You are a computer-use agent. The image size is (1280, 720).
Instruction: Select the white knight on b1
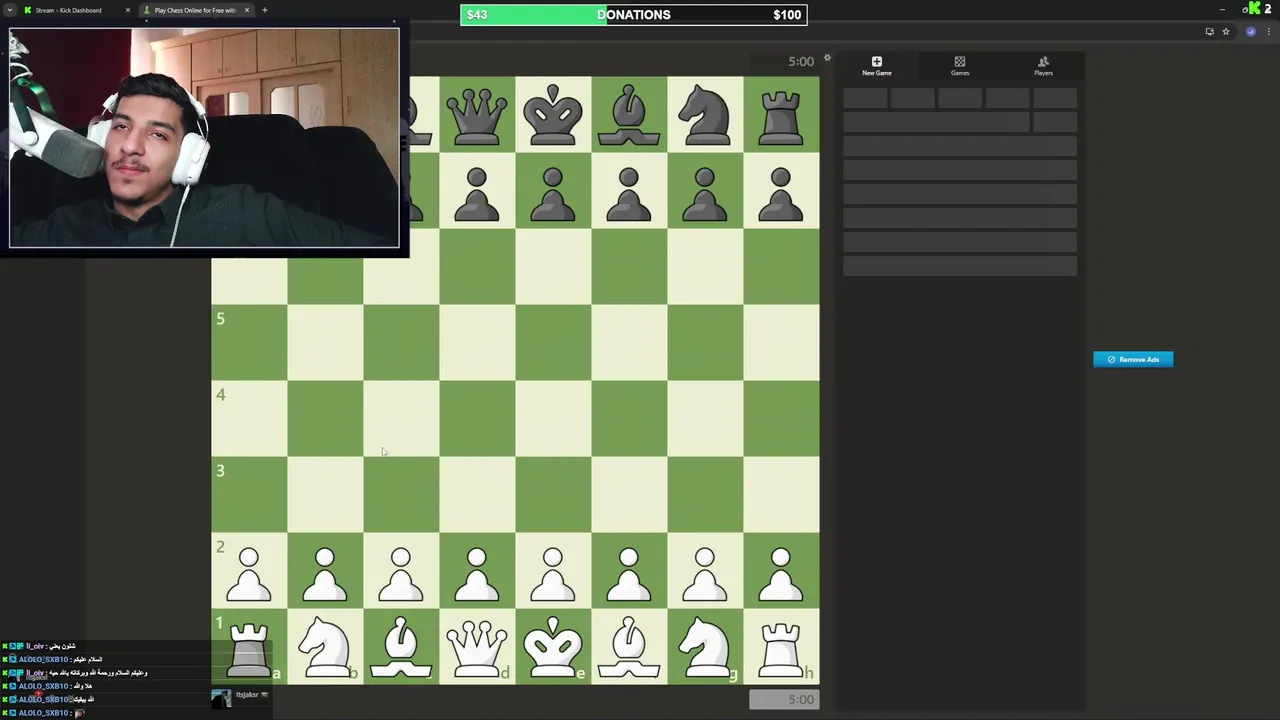point(325,646)
